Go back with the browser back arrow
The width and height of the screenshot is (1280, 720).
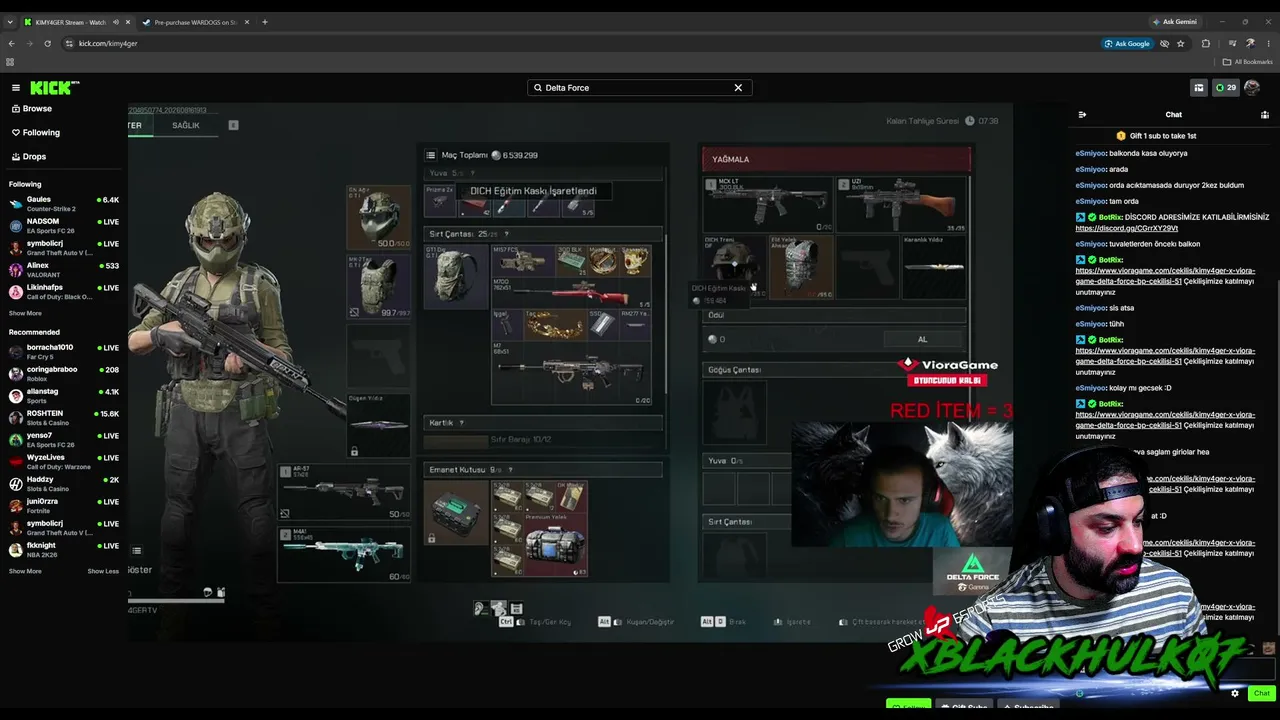click(x=11, y=44)
